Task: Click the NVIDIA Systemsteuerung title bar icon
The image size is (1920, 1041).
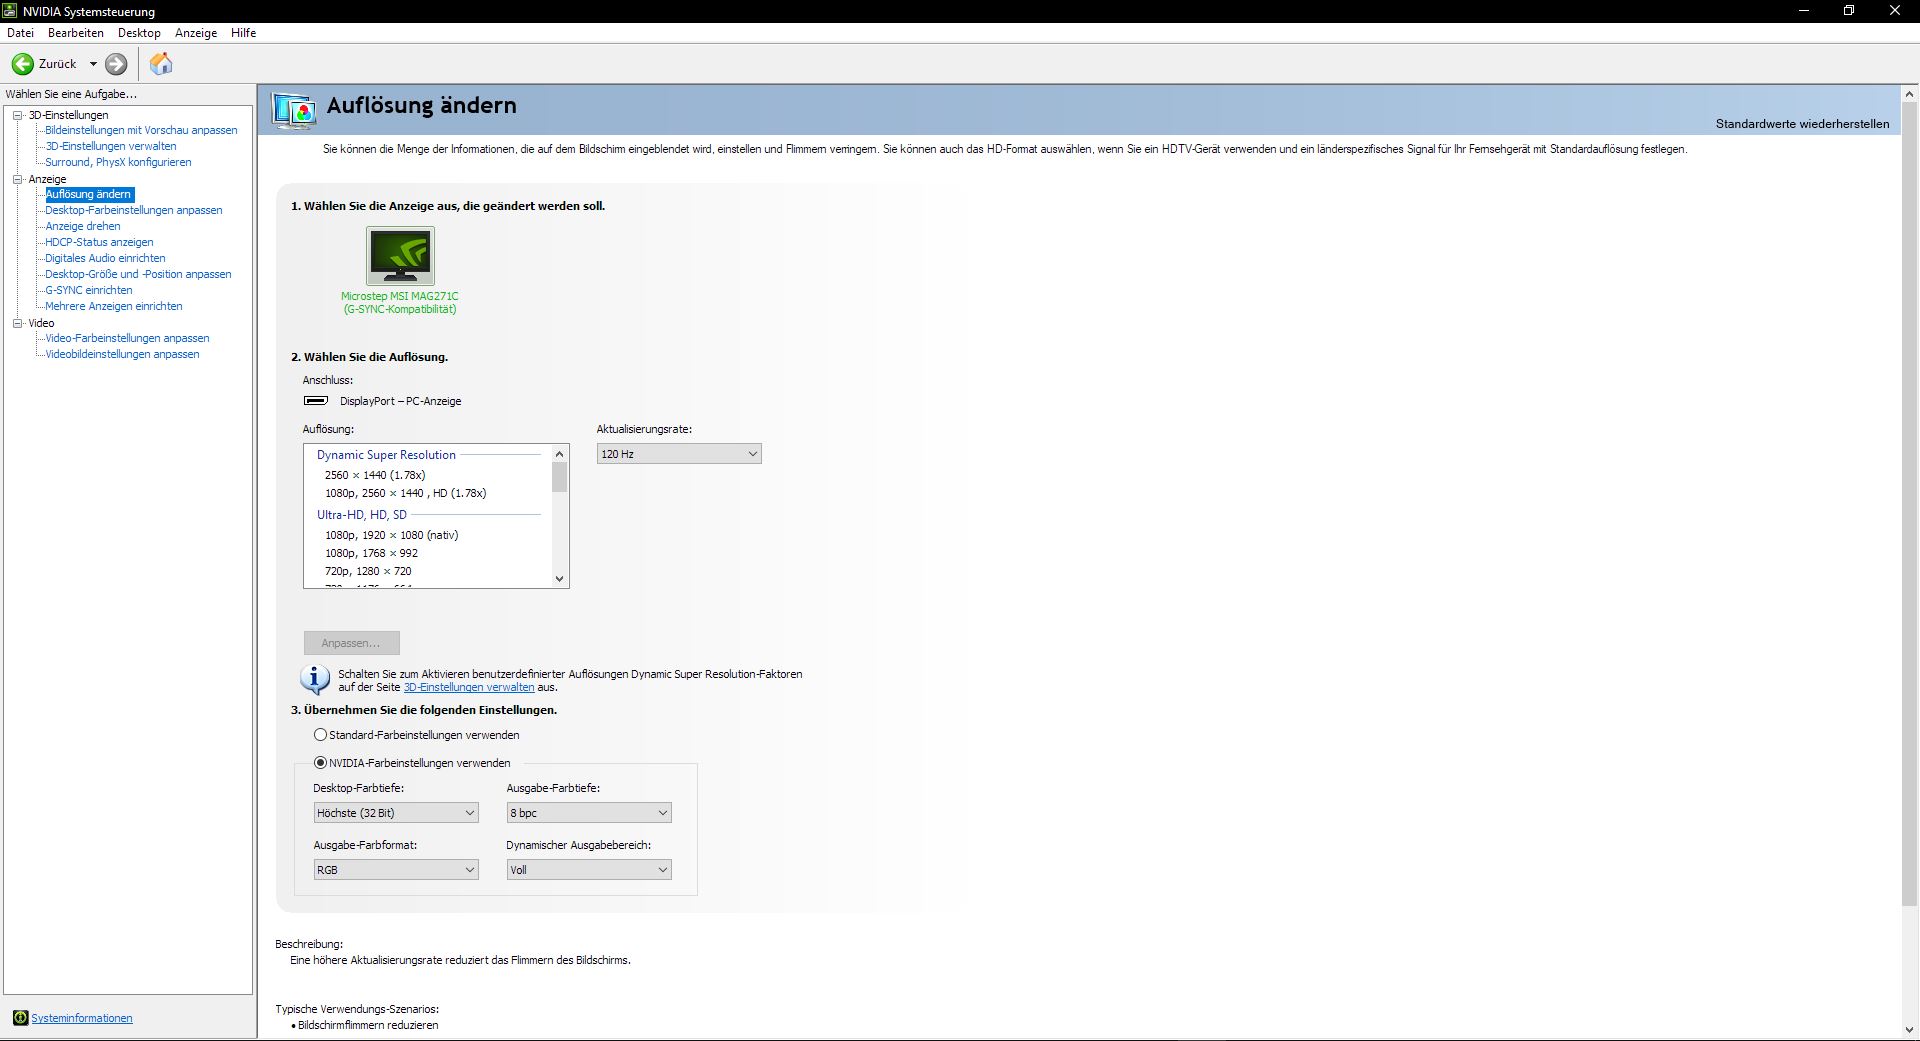Action: click(x=10, y=11)
